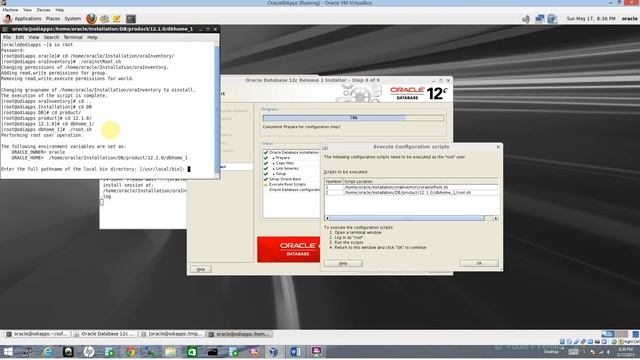
Task: Open the VirtualBox cube icon in Windows taskbar
Action: click(274, 351)
